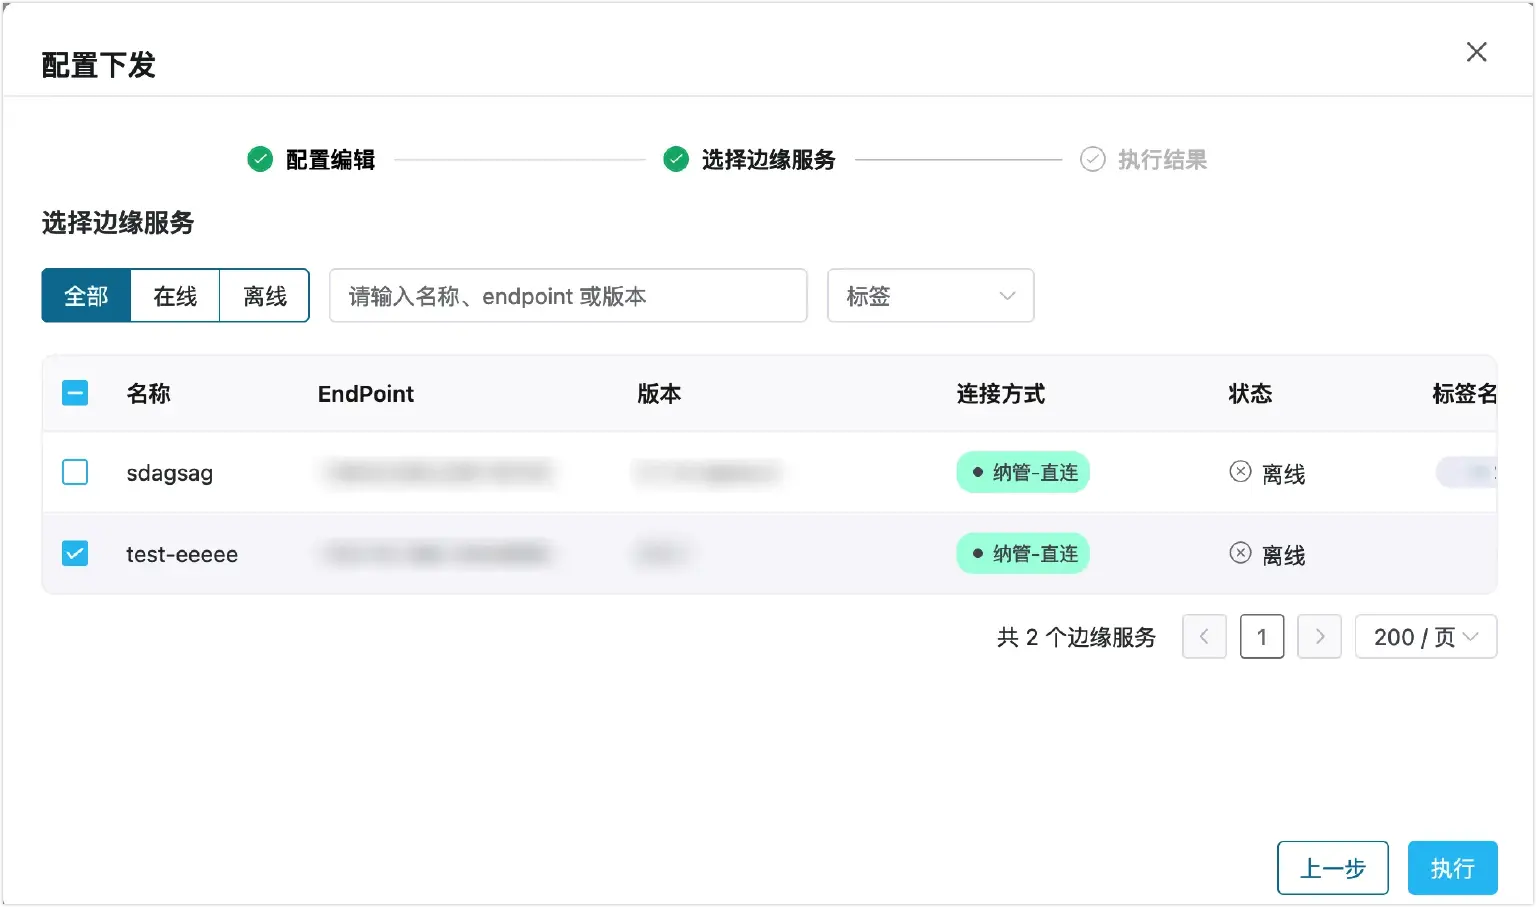Go to next page with right arrow
Image resolution: width=1536 pixels, height=907 pixels.
coord(1319,637)
